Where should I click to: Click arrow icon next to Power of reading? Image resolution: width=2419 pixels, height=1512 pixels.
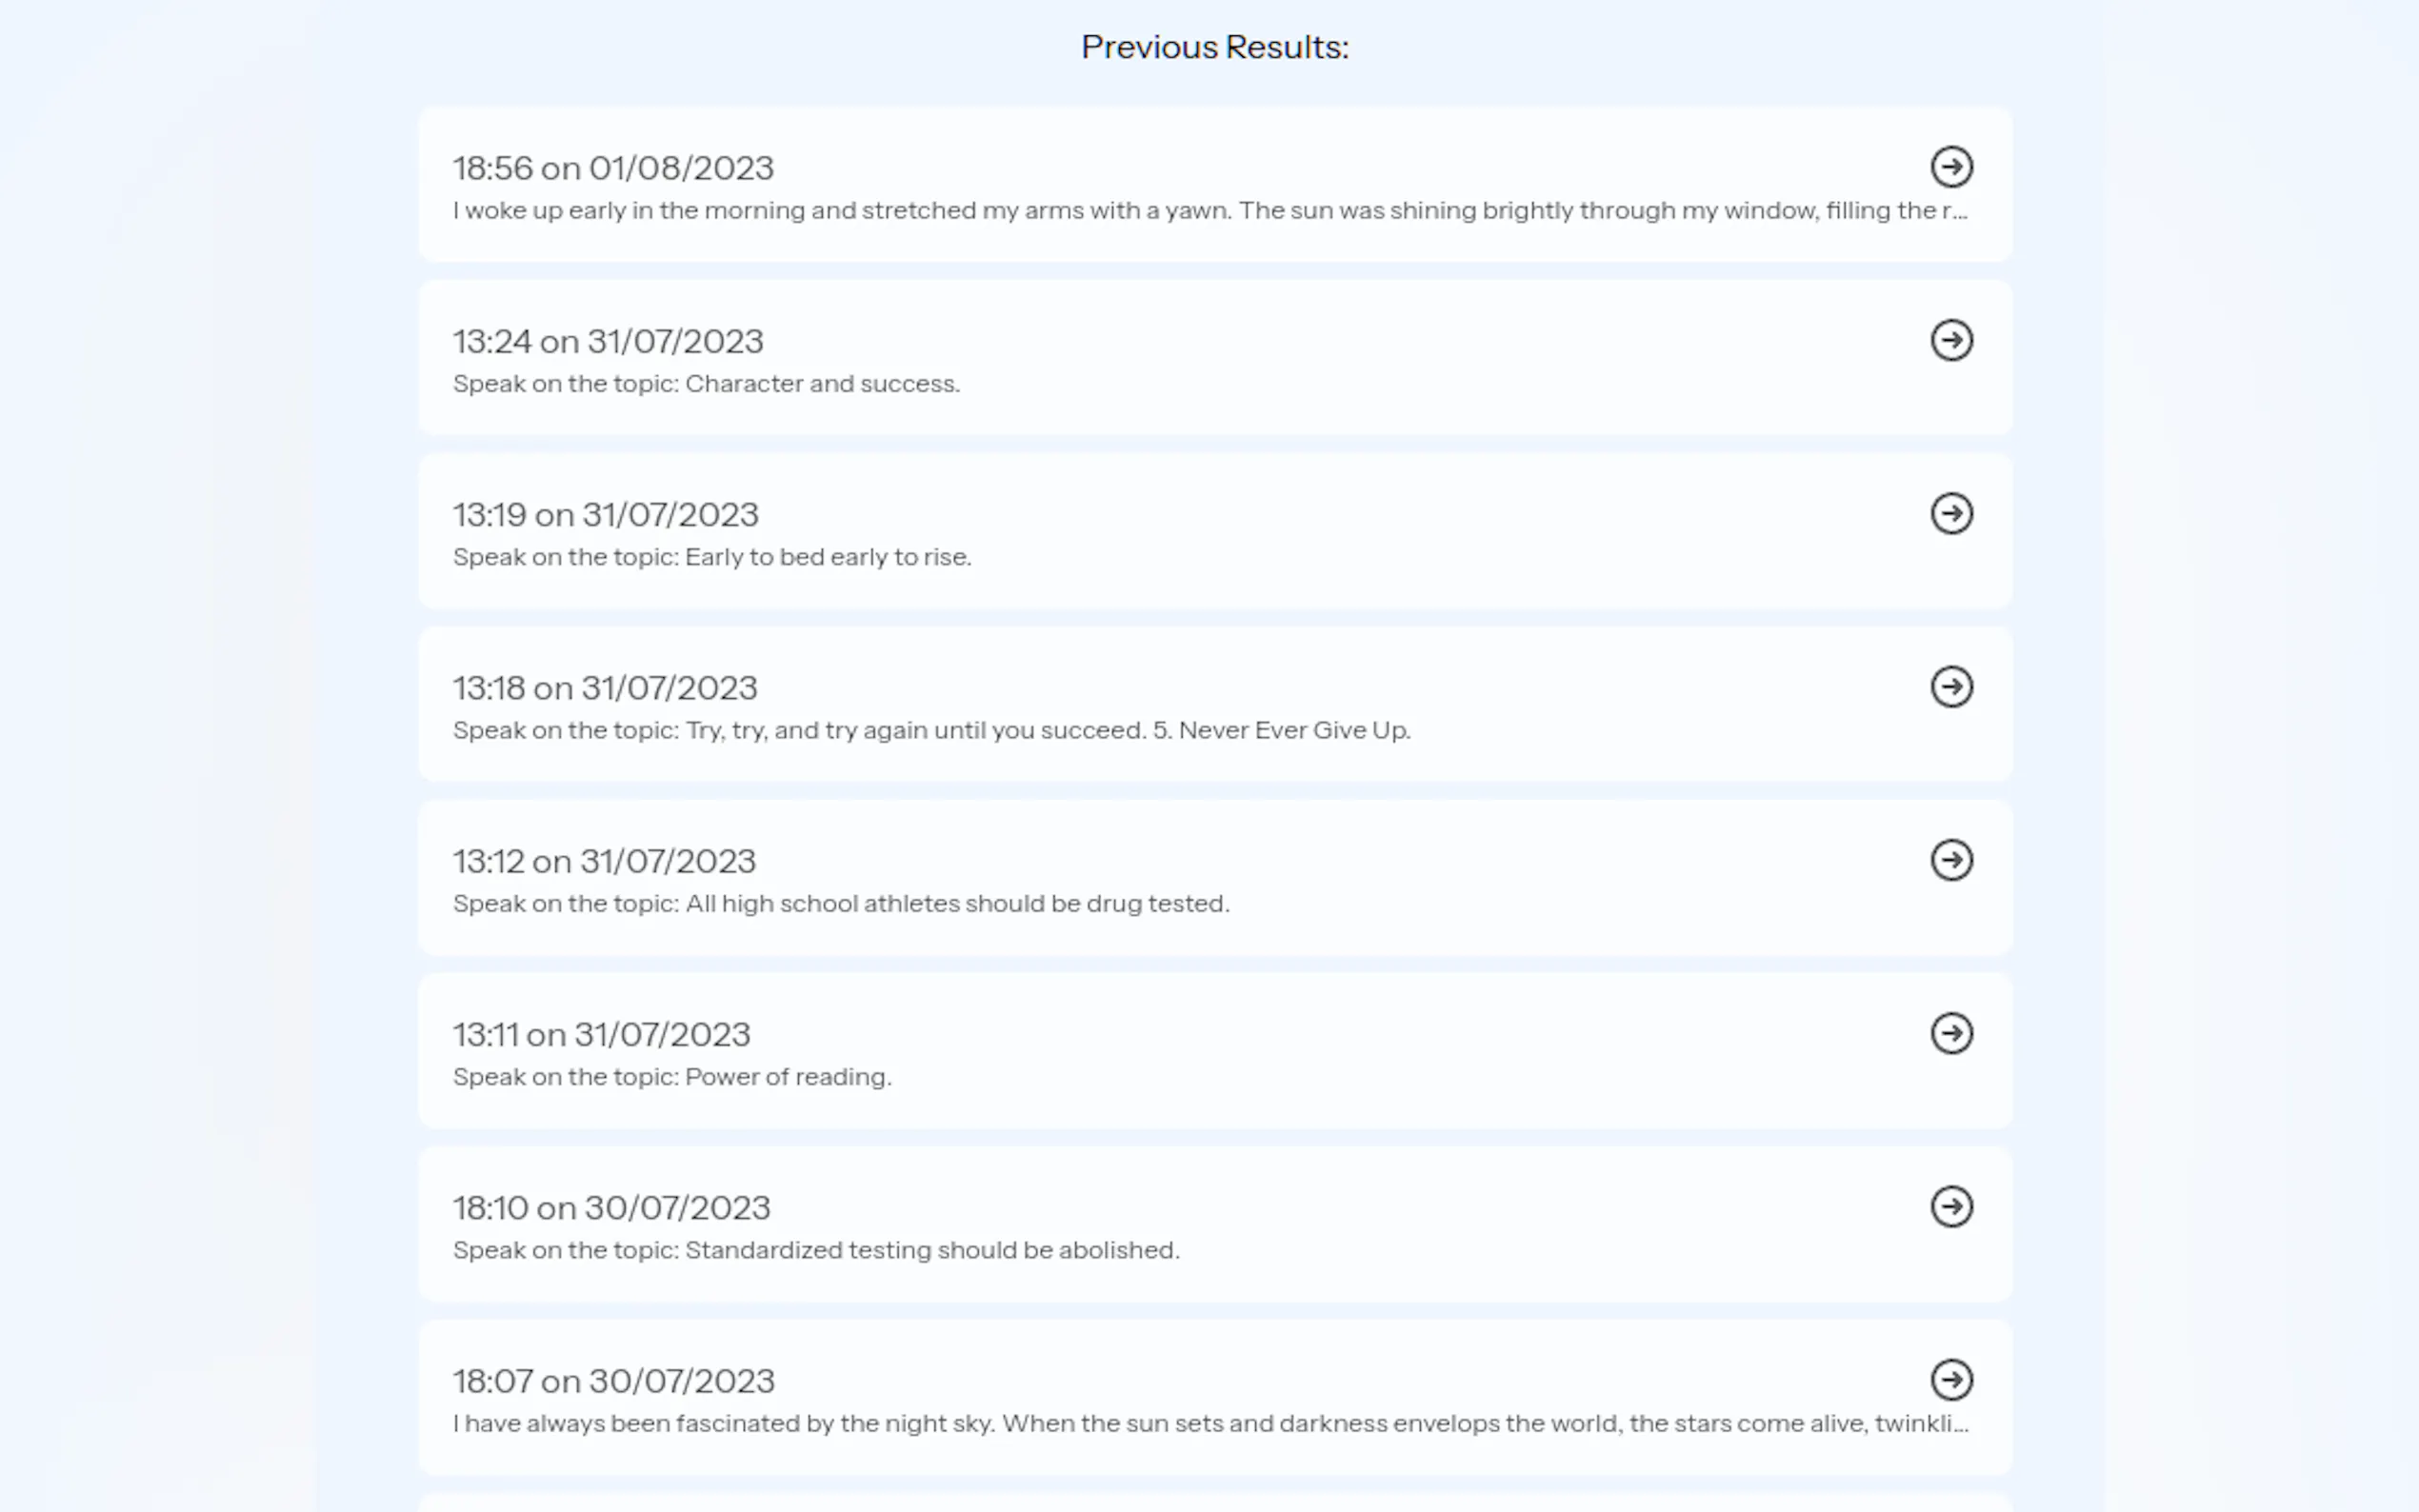(1950, 1033)
